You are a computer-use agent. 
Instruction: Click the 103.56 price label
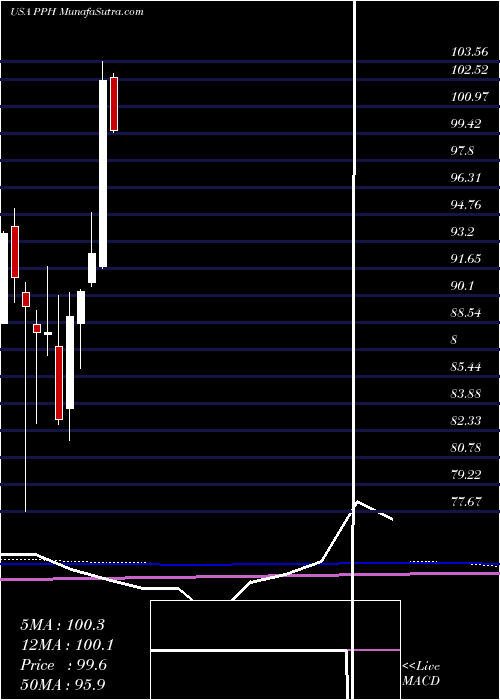(x=470, y=52)
